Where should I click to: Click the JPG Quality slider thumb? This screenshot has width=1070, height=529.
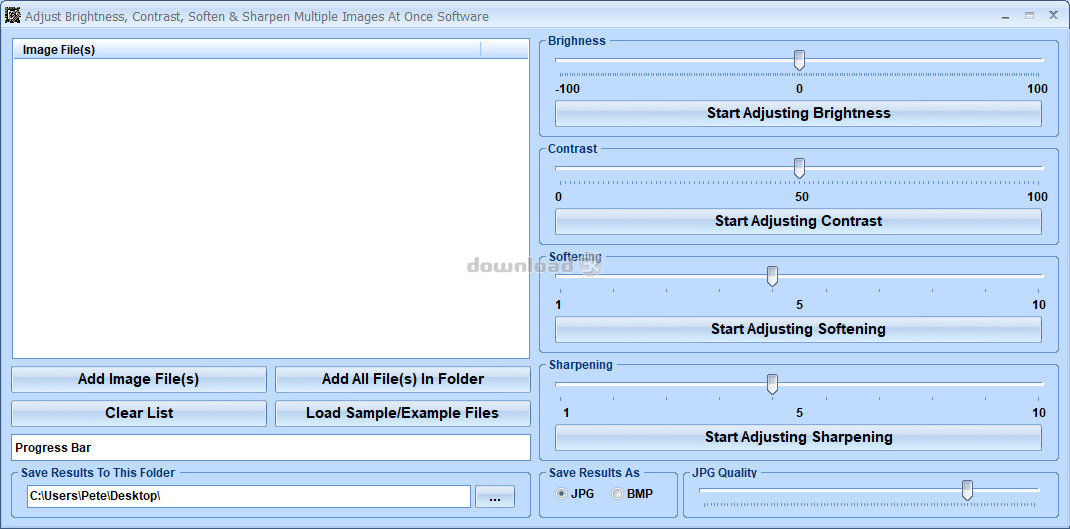967,490
